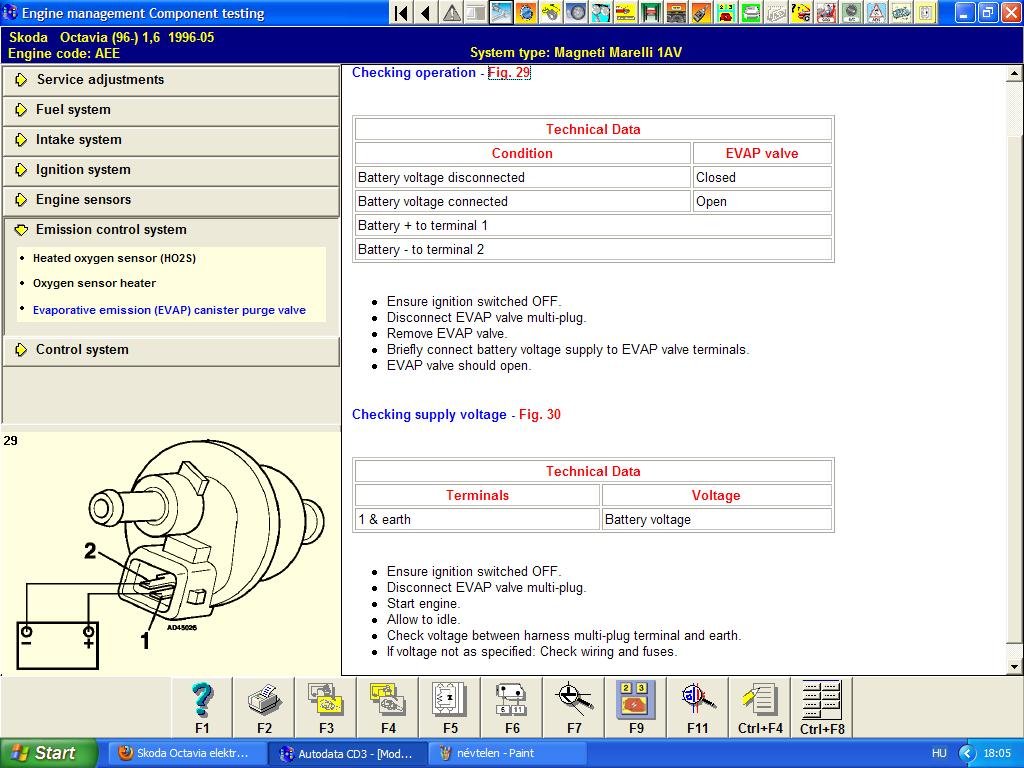Click the scrollbar down arrow

pos(1014,667)
